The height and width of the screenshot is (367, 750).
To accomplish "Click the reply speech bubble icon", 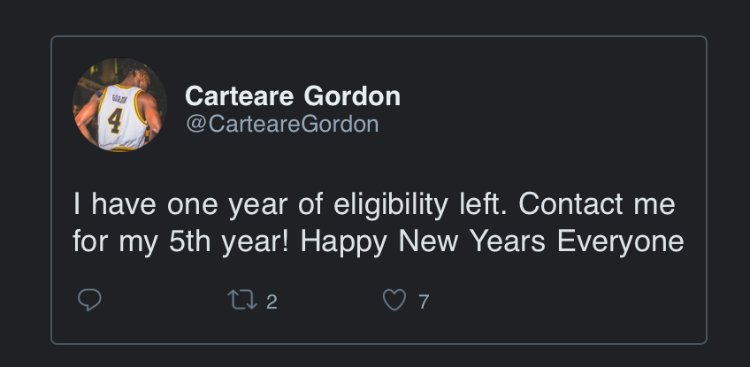I will [89, 300].
